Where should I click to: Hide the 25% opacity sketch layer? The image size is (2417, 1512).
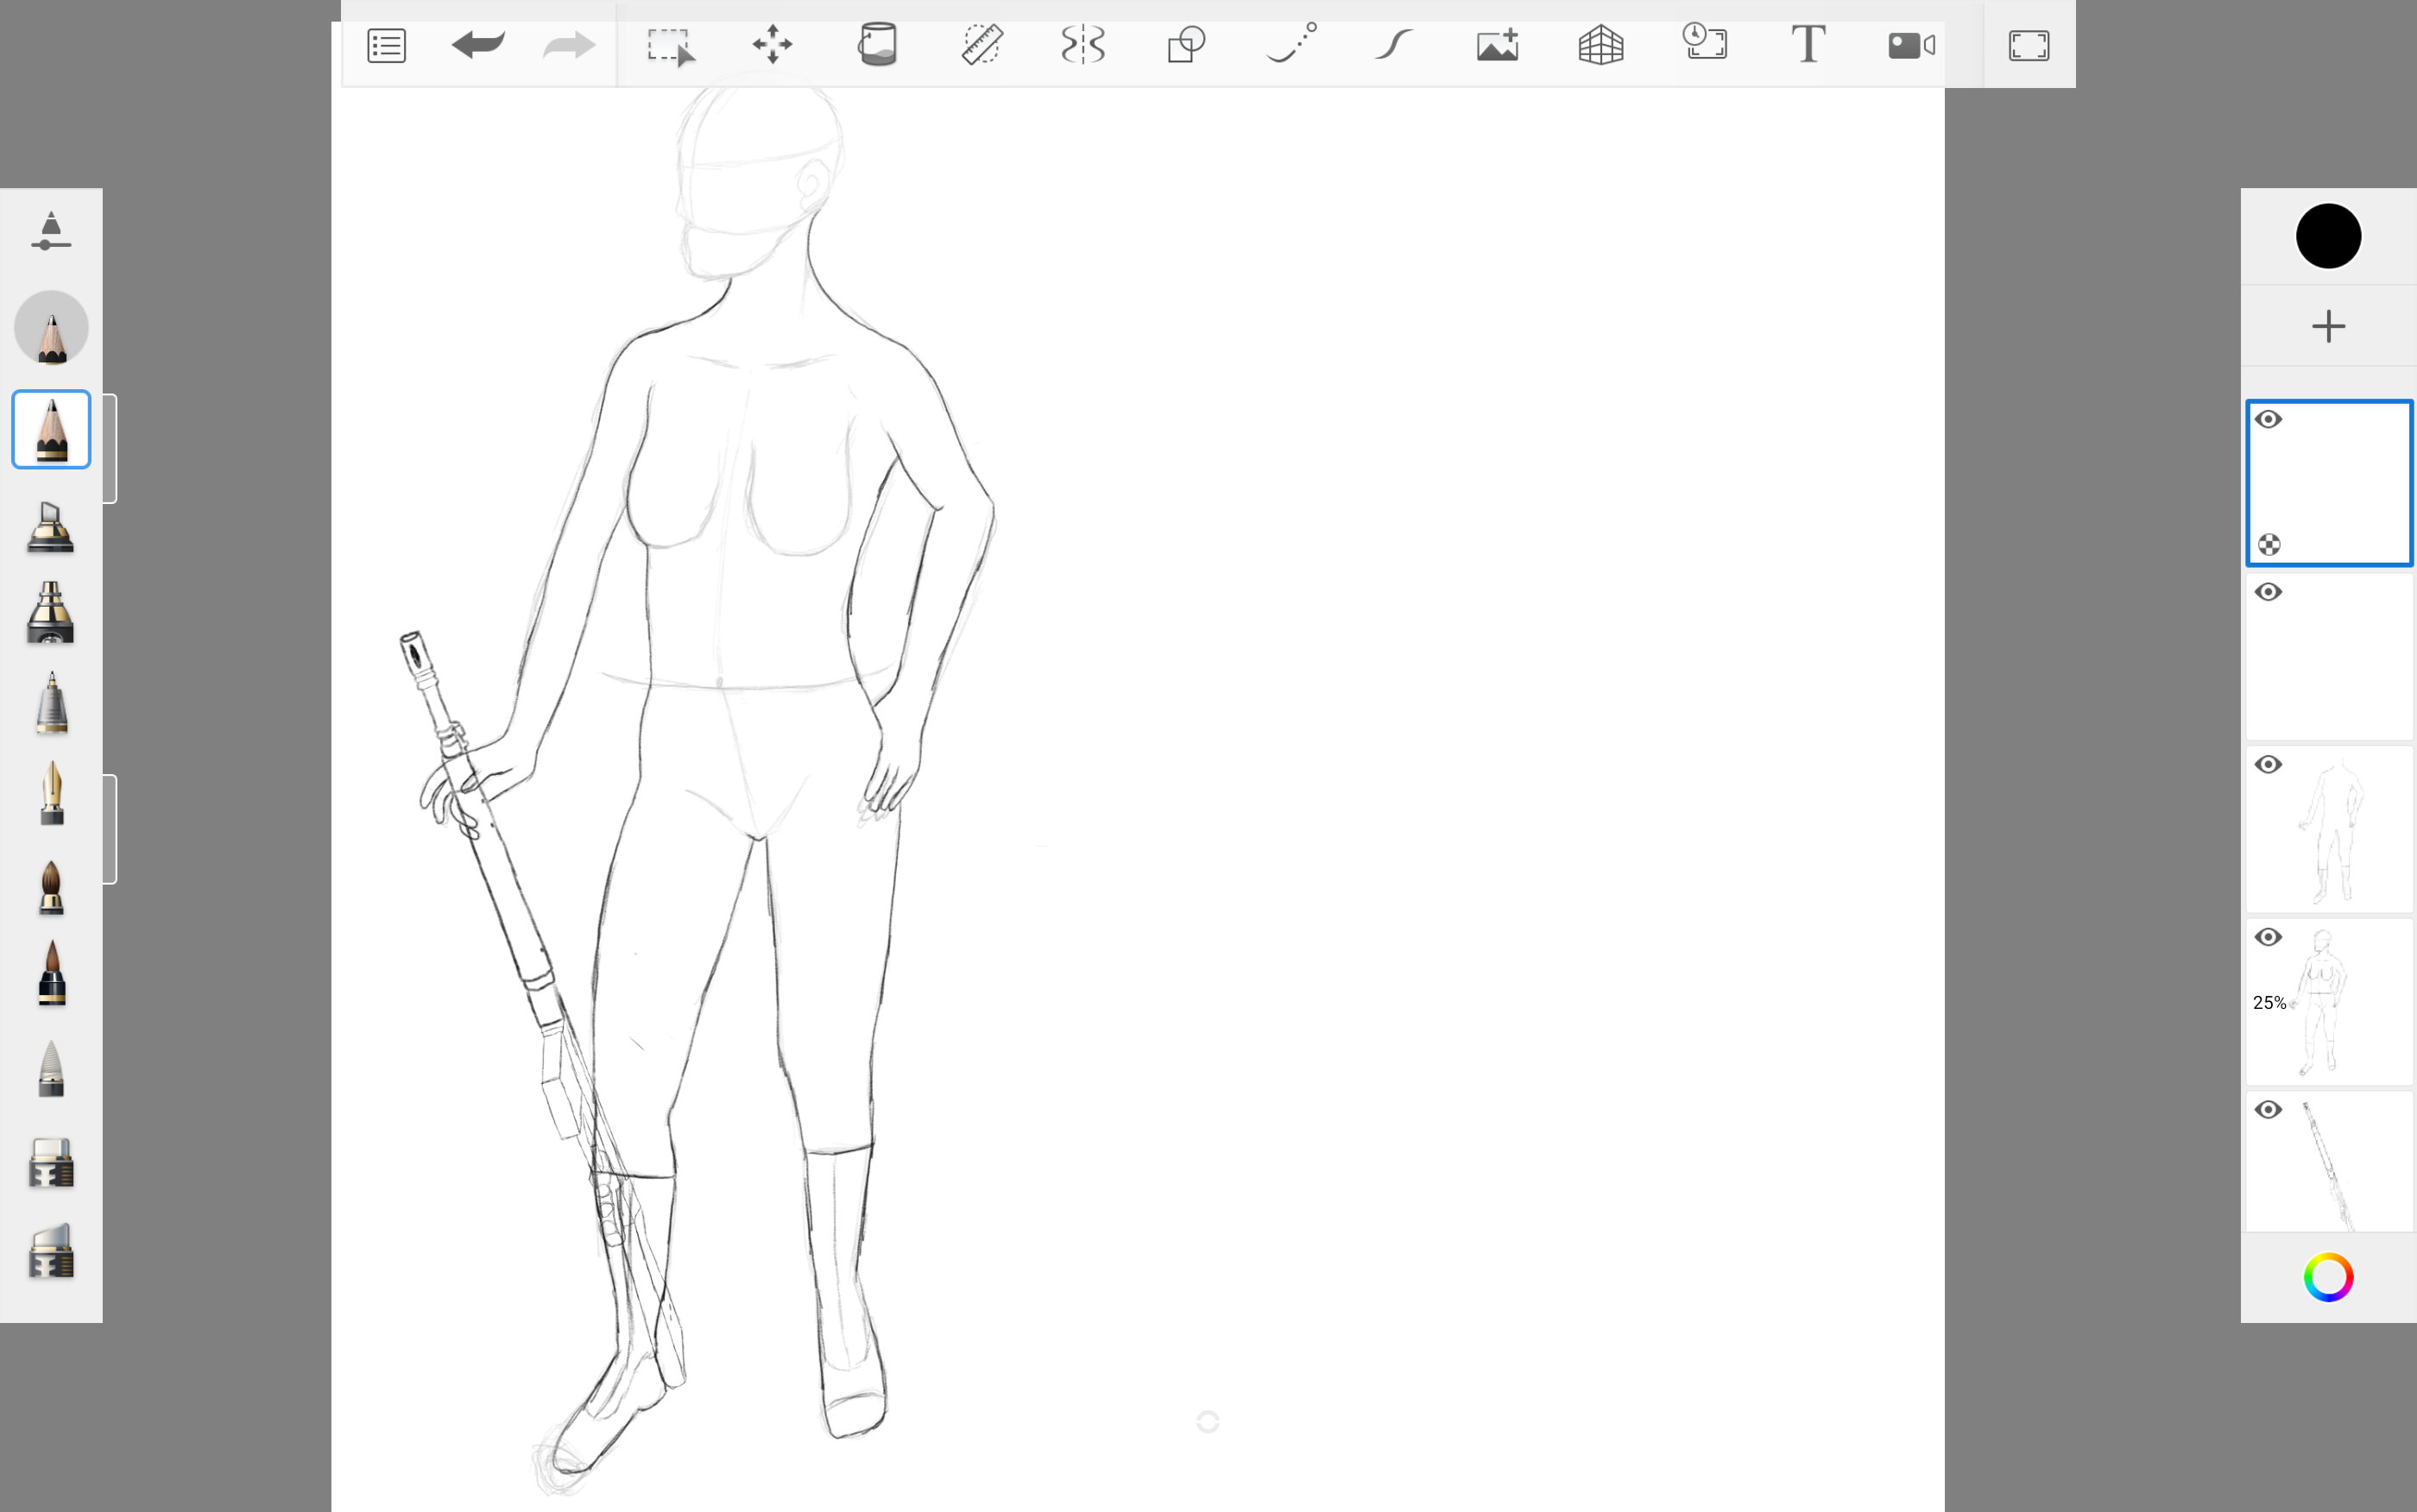click(x=2268, y=937)
